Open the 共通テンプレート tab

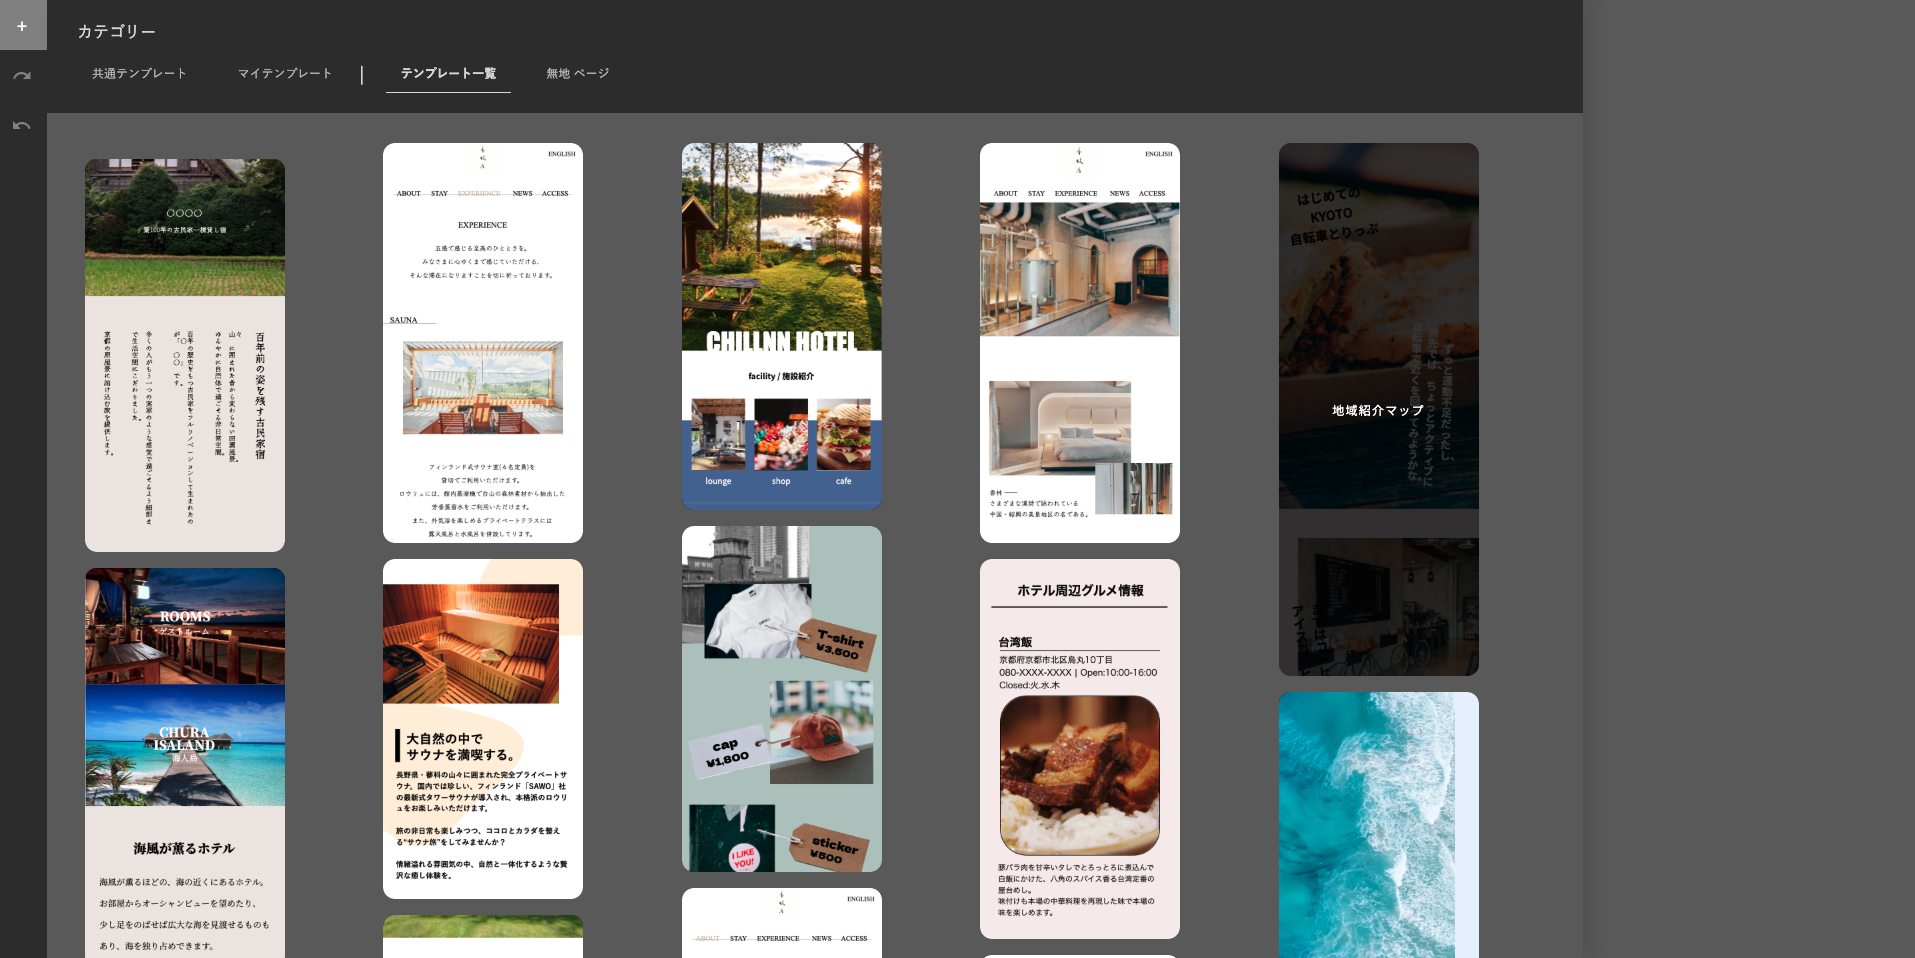tap(139, 74)
